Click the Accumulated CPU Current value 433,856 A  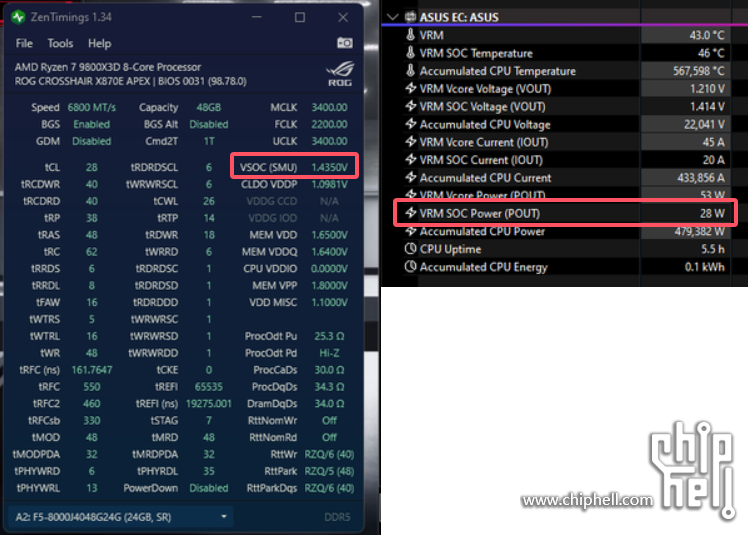(701, 177)
